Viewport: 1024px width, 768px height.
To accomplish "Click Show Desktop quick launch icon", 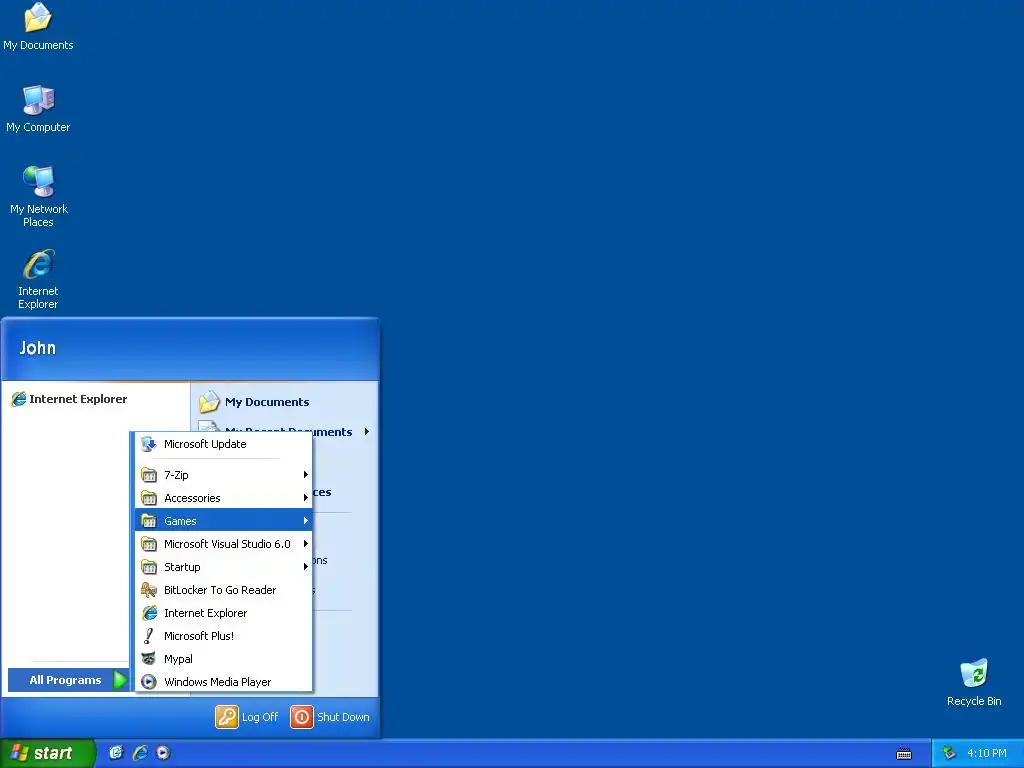I will tap(116, 753).
